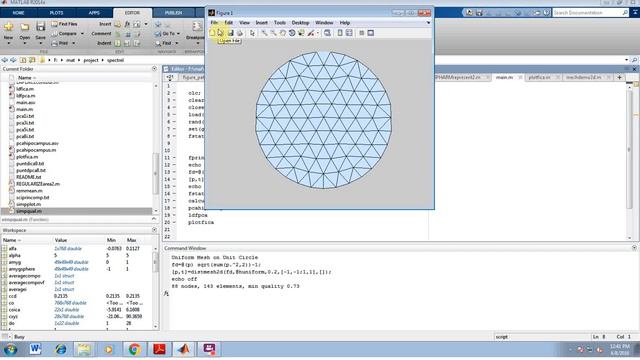Image resolution: width=640 pixels, height=360 pixels.
Task: Click the New file icon in Editor ribbon
Action: pos(9,27)
